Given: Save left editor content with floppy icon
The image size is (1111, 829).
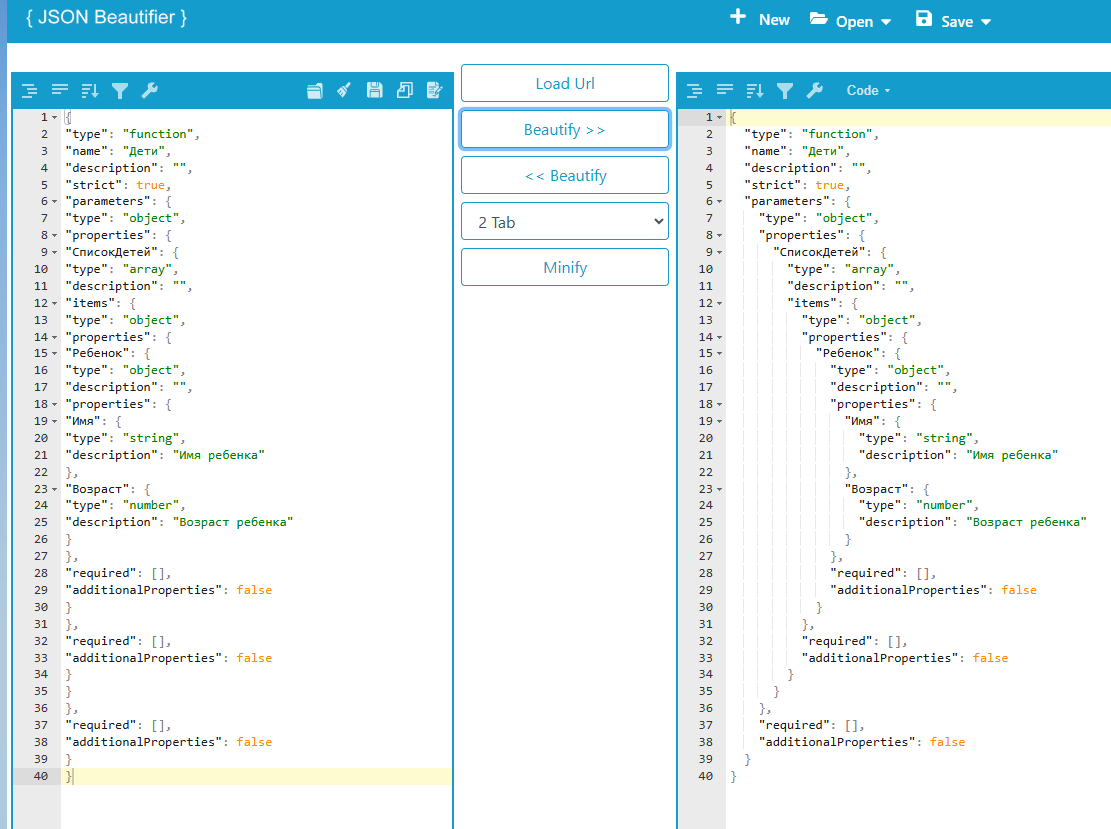Looking at the screenshot, I should pos(375,90).
